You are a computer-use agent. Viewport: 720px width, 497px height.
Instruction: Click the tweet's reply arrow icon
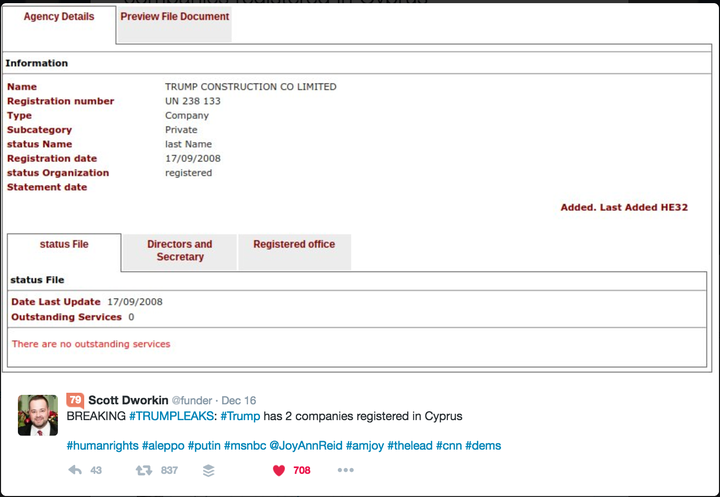click(x=75, y=470)
